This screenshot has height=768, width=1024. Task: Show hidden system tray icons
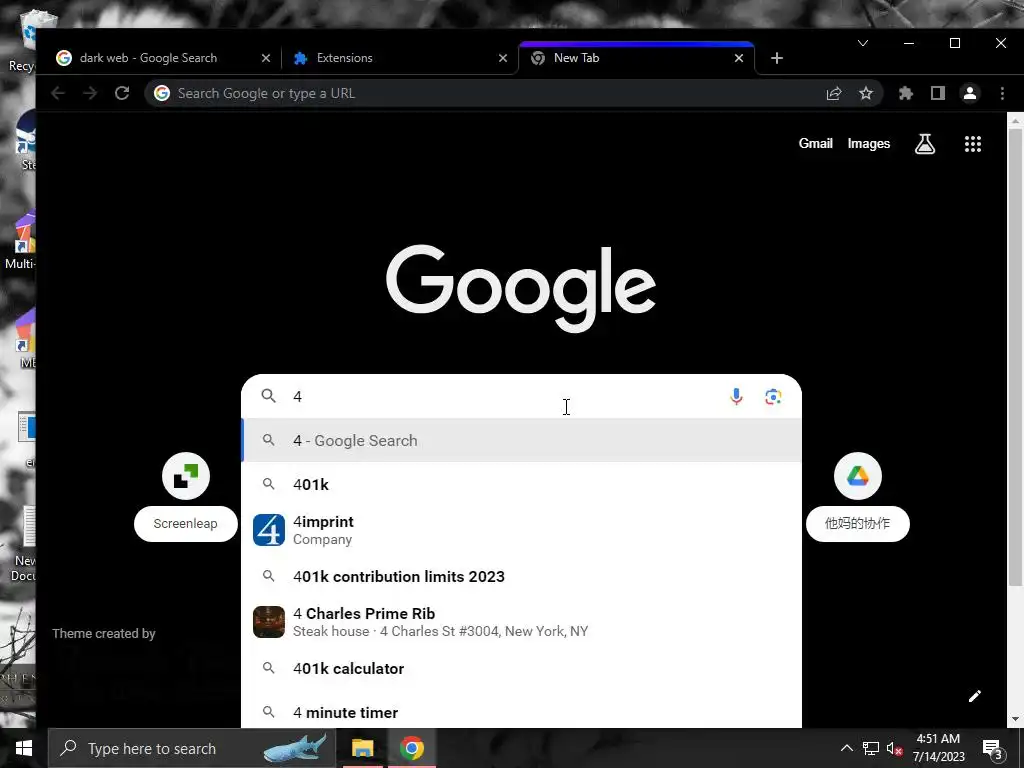pos(846,748)
